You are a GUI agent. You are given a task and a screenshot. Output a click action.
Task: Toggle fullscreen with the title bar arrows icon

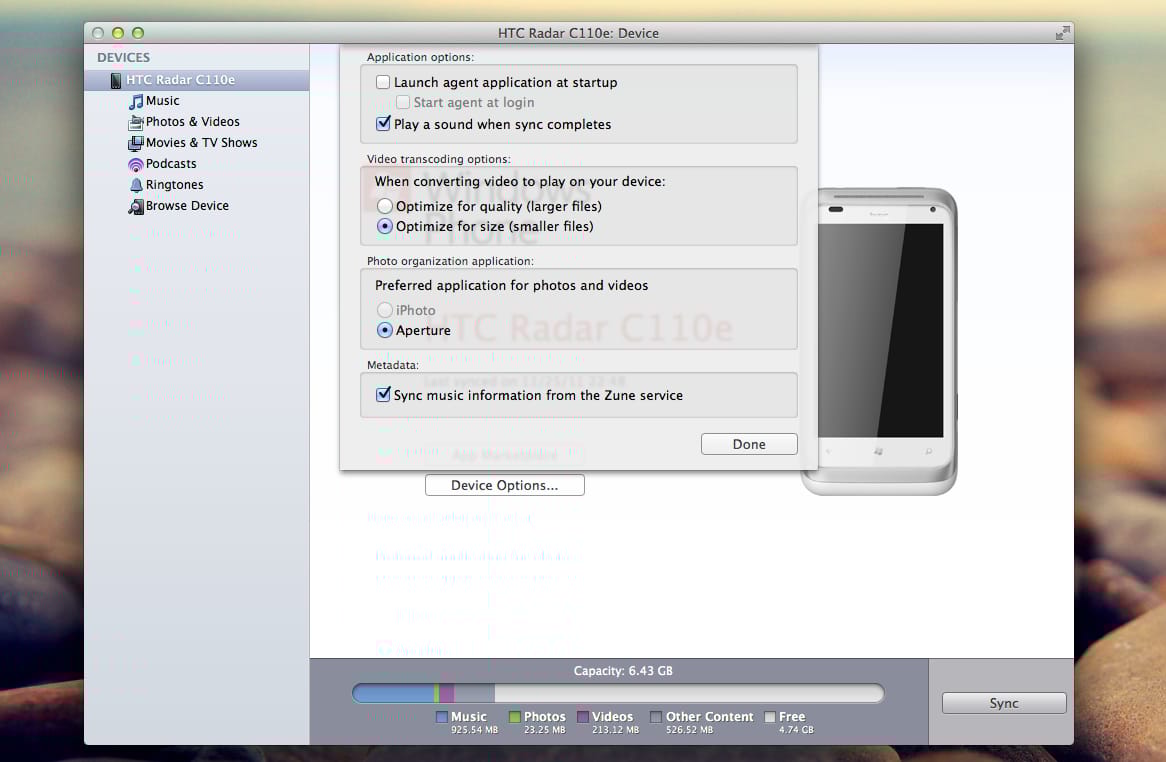(x=1063, y=33)
